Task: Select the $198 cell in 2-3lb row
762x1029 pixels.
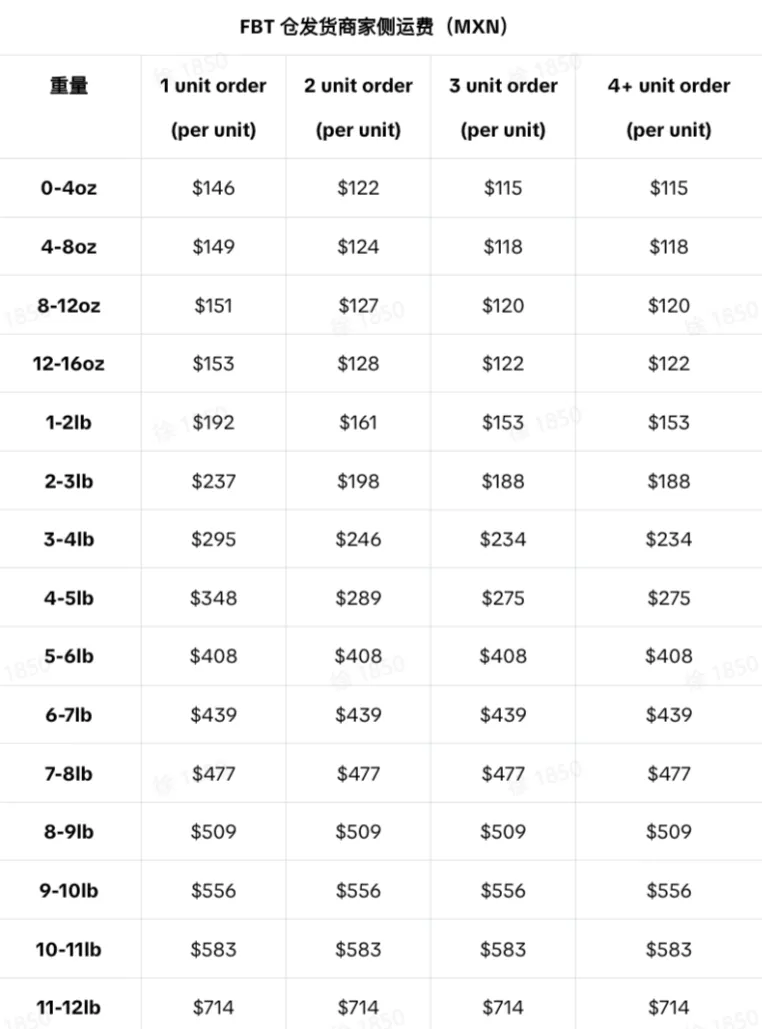Action: click(358, 481)
